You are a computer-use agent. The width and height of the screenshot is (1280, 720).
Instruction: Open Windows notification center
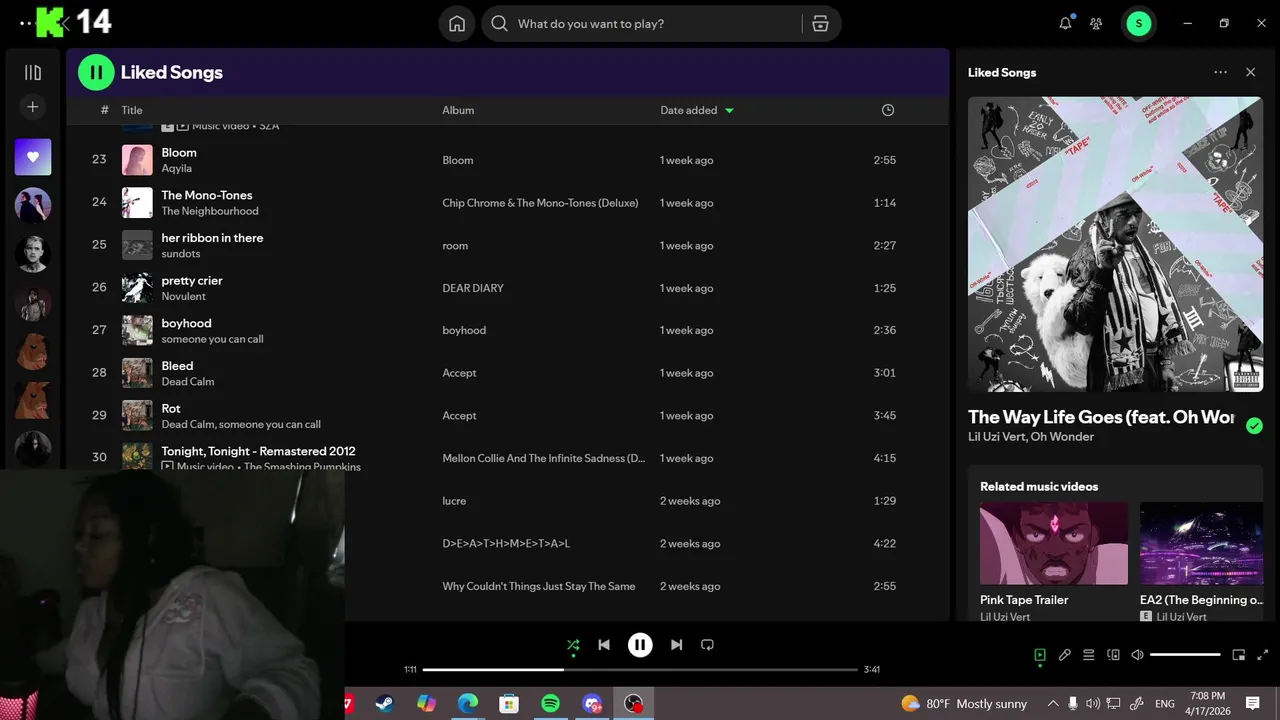point(1252,704)
